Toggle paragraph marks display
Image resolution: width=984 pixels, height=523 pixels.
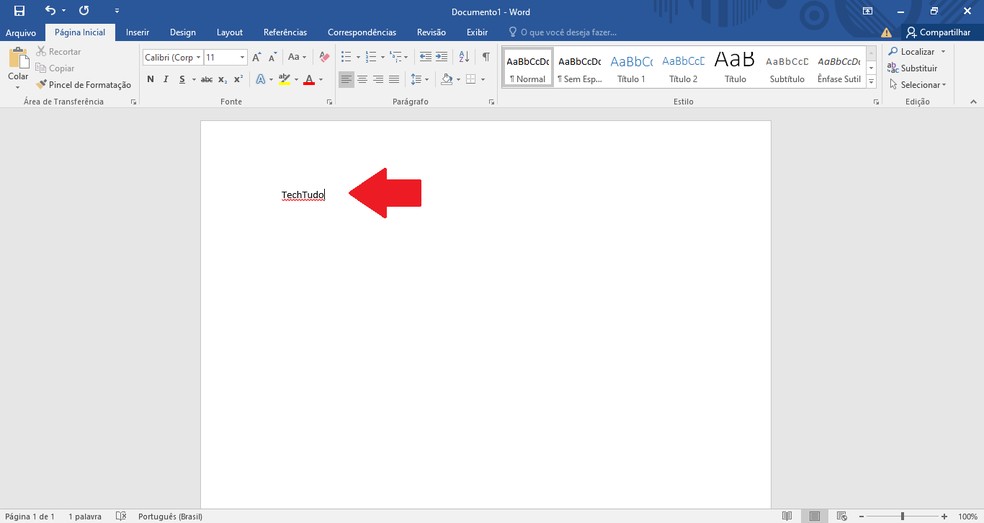[x=486, y=57]
